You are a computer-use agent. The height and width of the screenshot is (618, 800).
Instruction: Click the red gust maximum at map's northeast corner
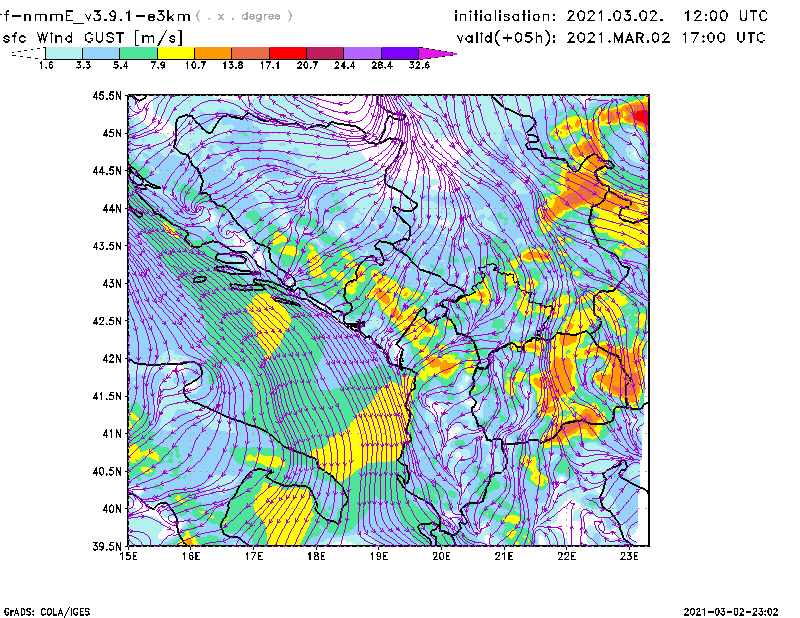[x=642, y=117]
